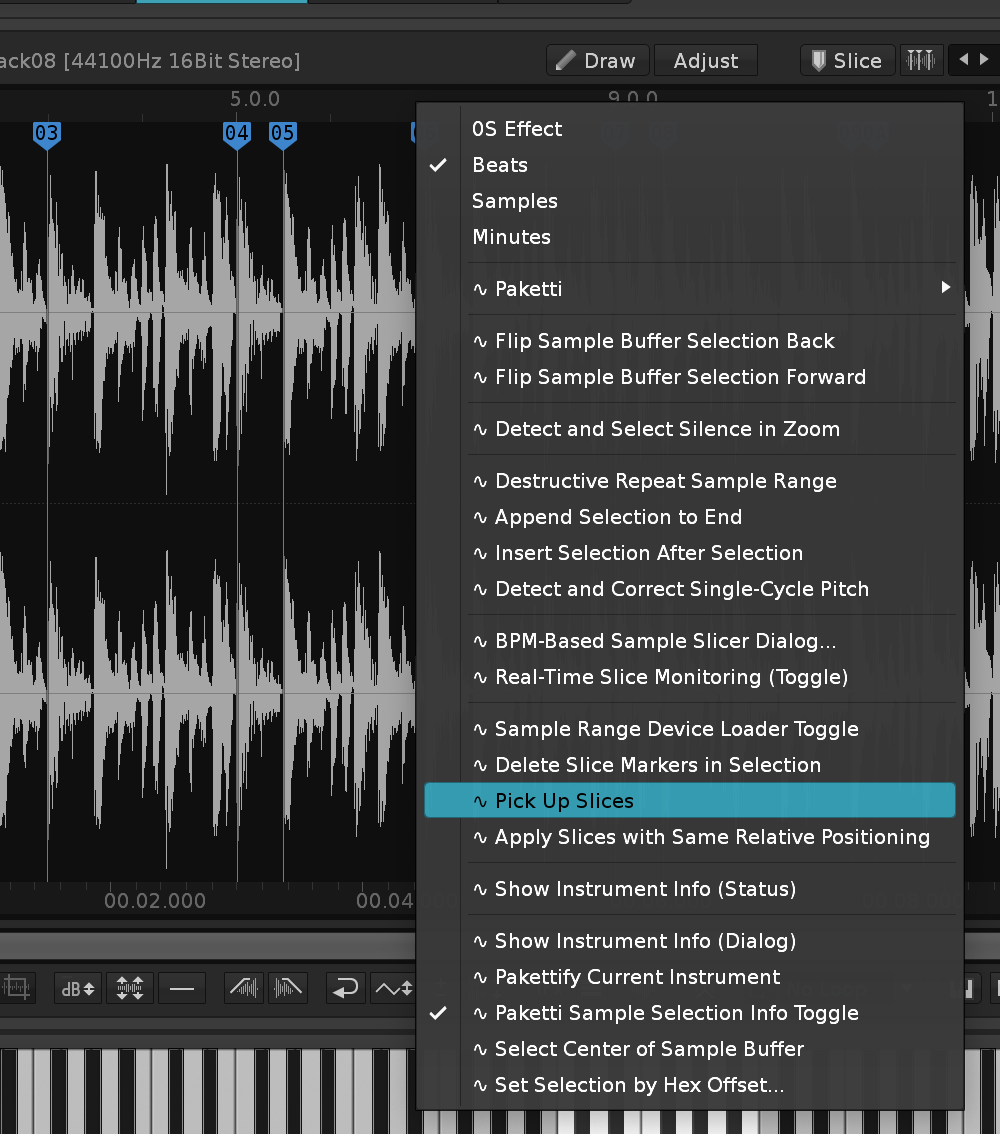Switch ruler unit to Samples
The height and width of the screenshot is (1134, 1000).
[x=514, y=201]
